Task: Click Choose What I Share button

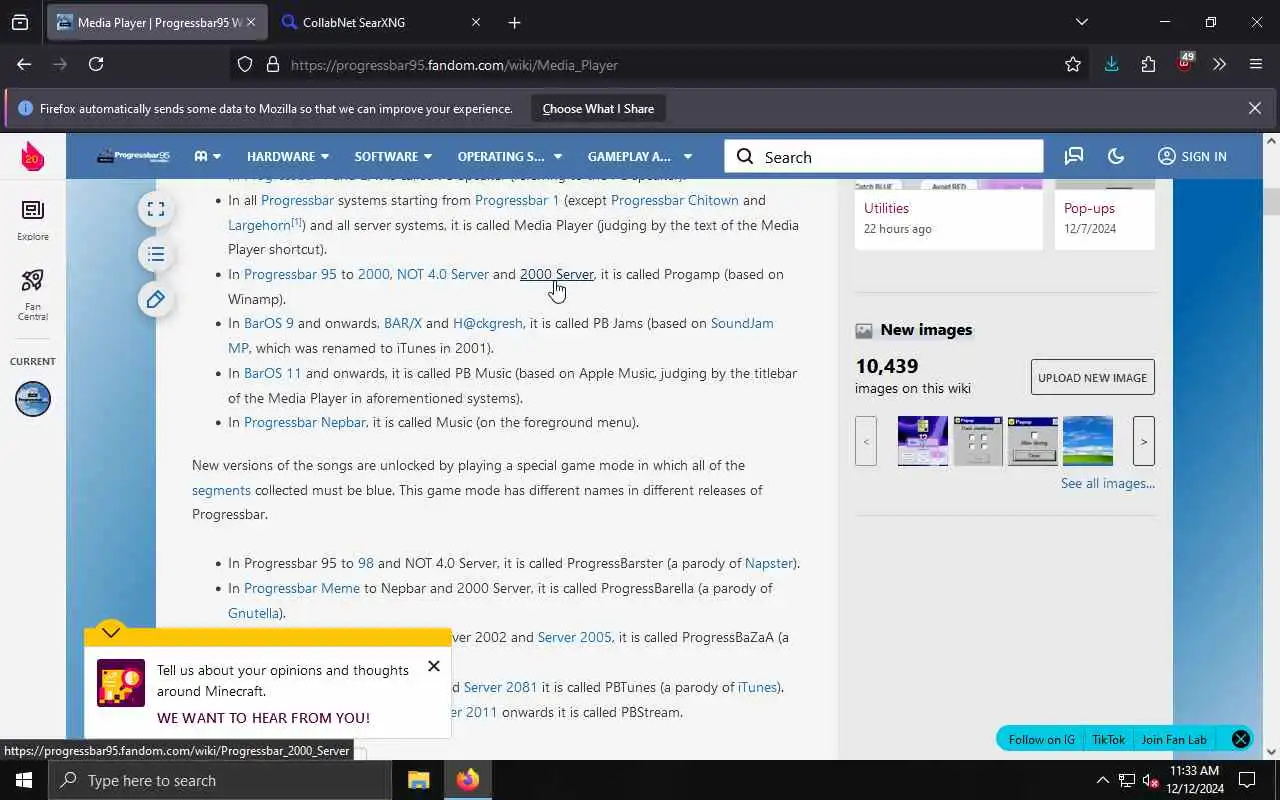Action: 598,108
